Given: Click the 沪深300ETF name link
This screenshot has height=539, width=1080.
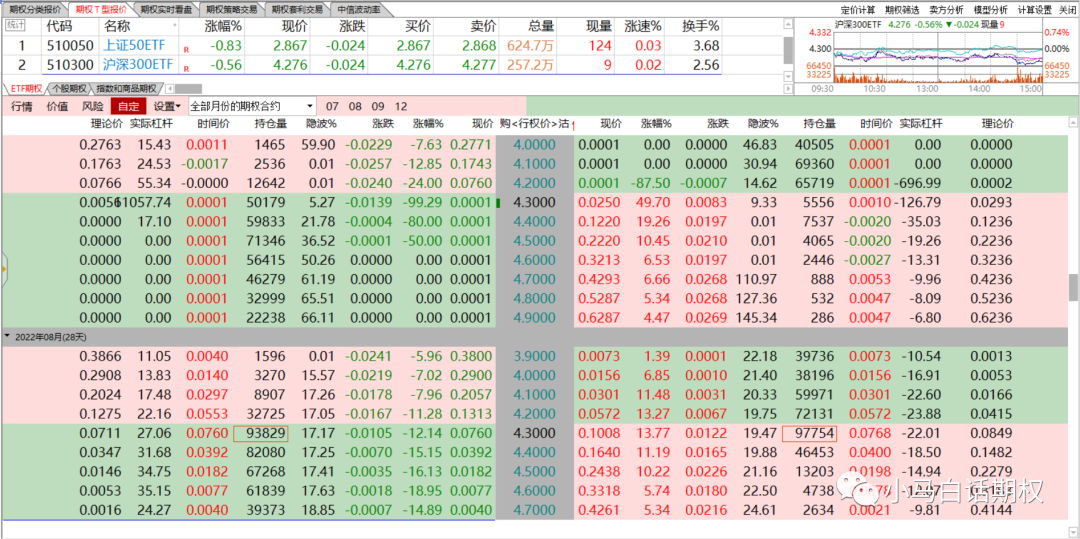Looking at the screenshot, I should click(x=138, y=65).
